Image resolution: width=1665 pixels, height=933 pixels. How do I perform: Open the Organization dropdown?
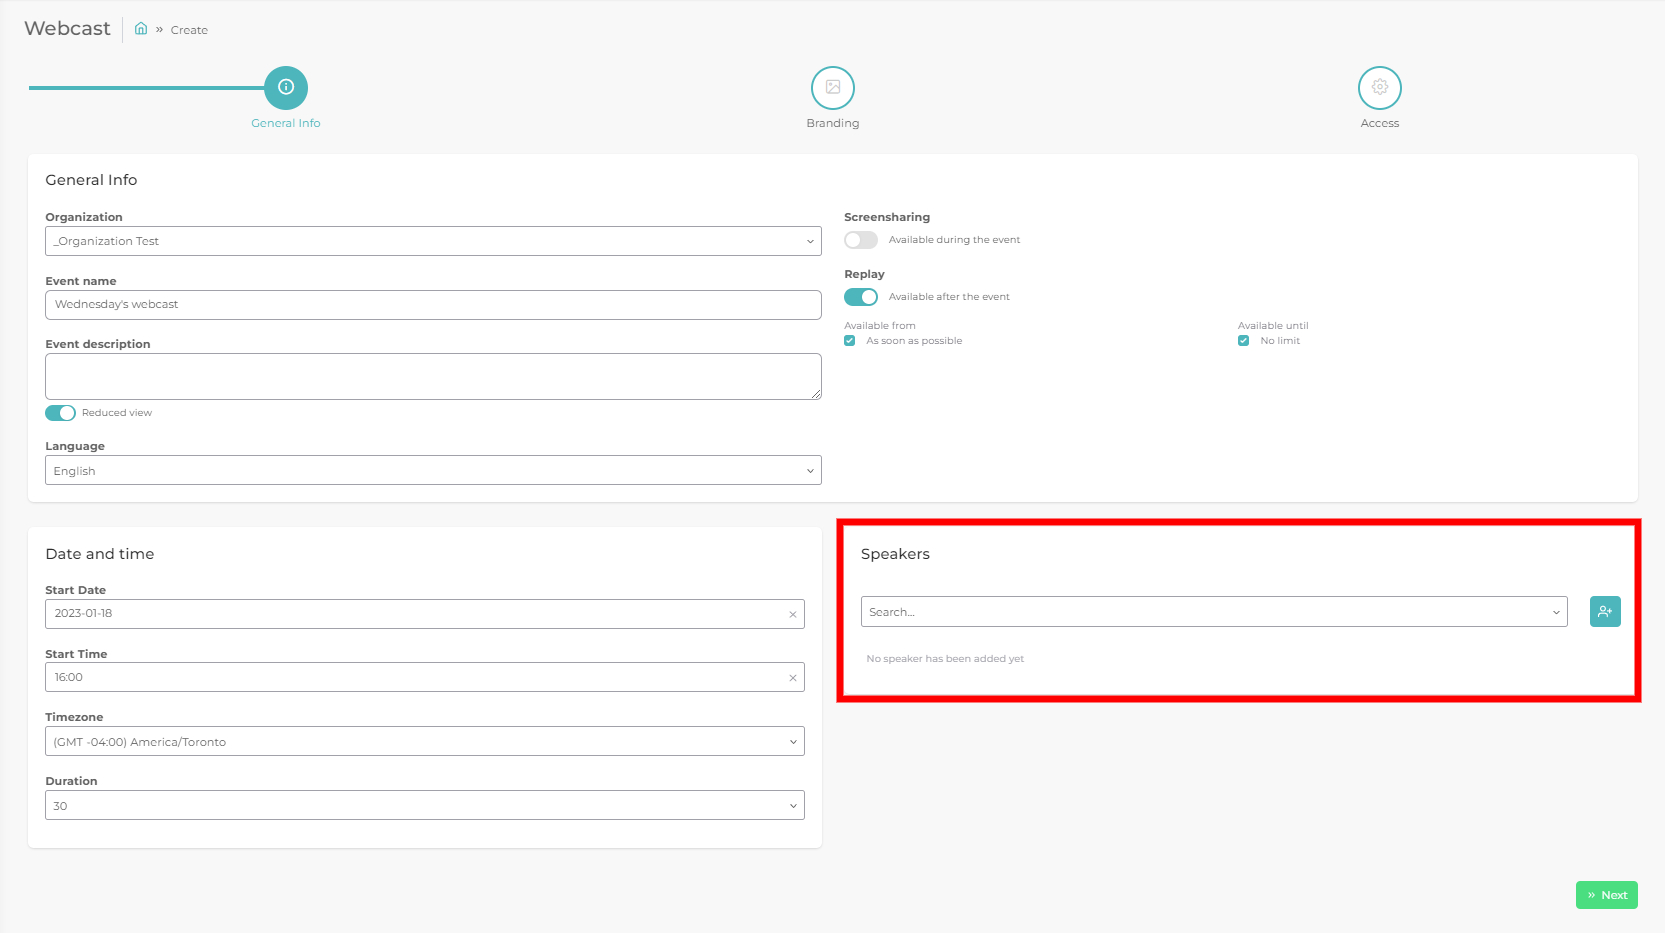(x=433, y=241)
